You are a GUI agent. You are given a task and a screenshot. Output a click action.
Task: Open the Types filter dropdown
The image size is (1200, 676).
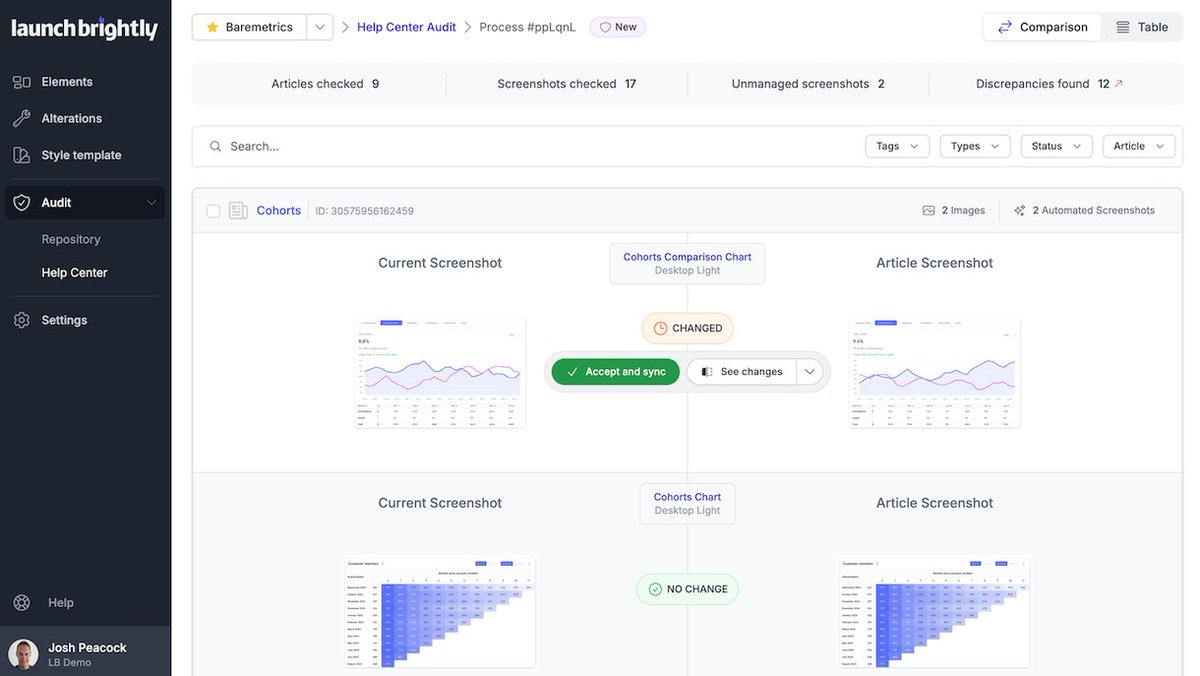[x=975, y=146]
